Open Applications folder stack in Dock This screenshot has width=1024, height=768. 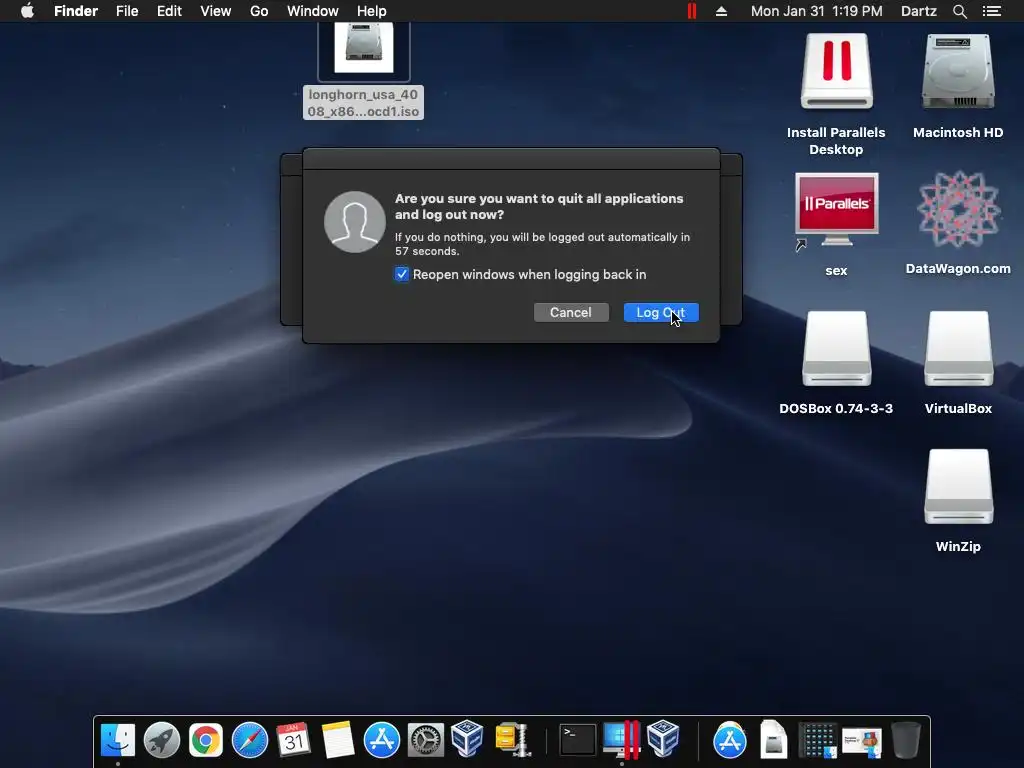click(x=730, y=740)
